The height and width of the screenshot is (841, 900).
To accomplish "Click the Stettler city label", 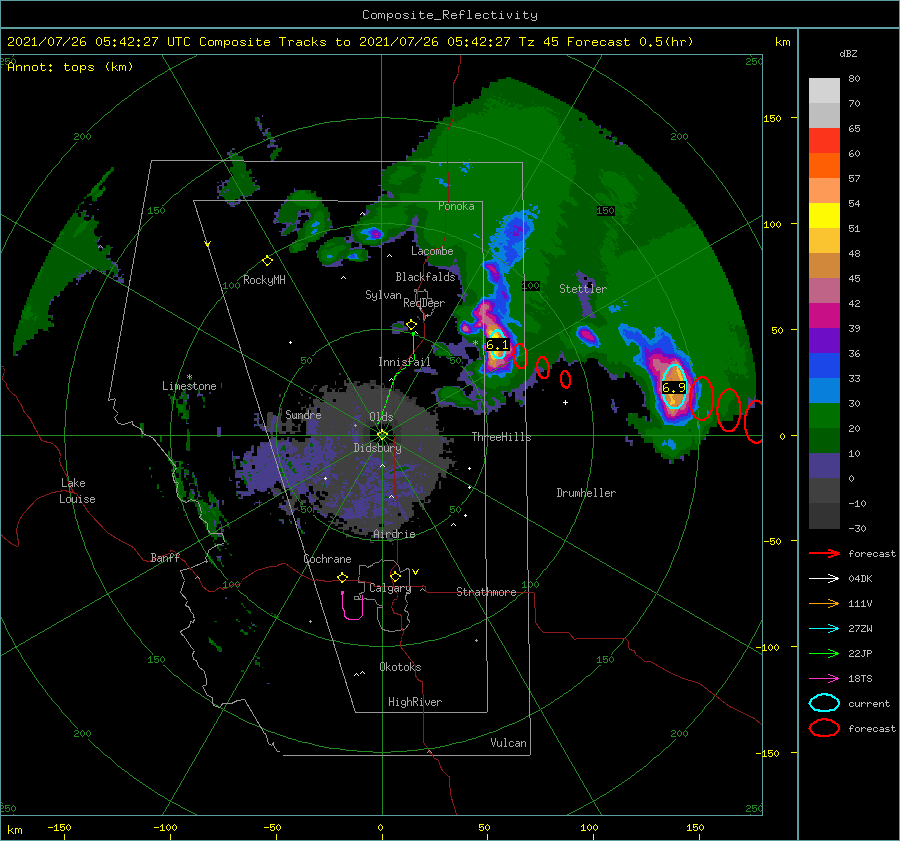I will pos(583,289).
